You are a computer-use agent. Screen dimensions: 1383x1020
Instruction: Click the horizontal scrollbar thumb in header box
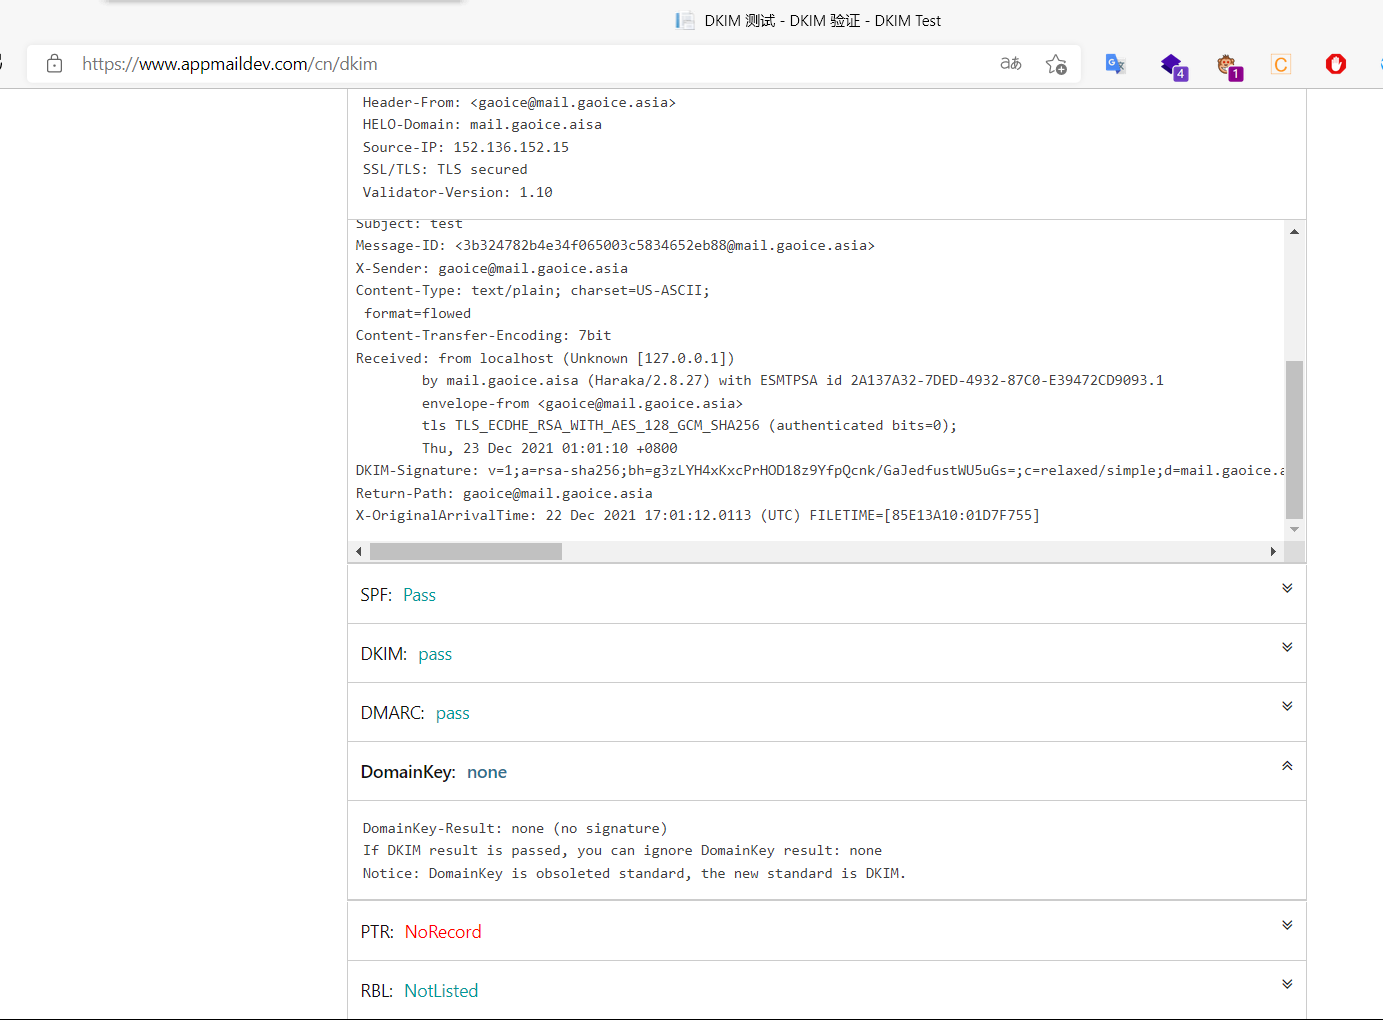pyautogui.click(x=465, y=552)
